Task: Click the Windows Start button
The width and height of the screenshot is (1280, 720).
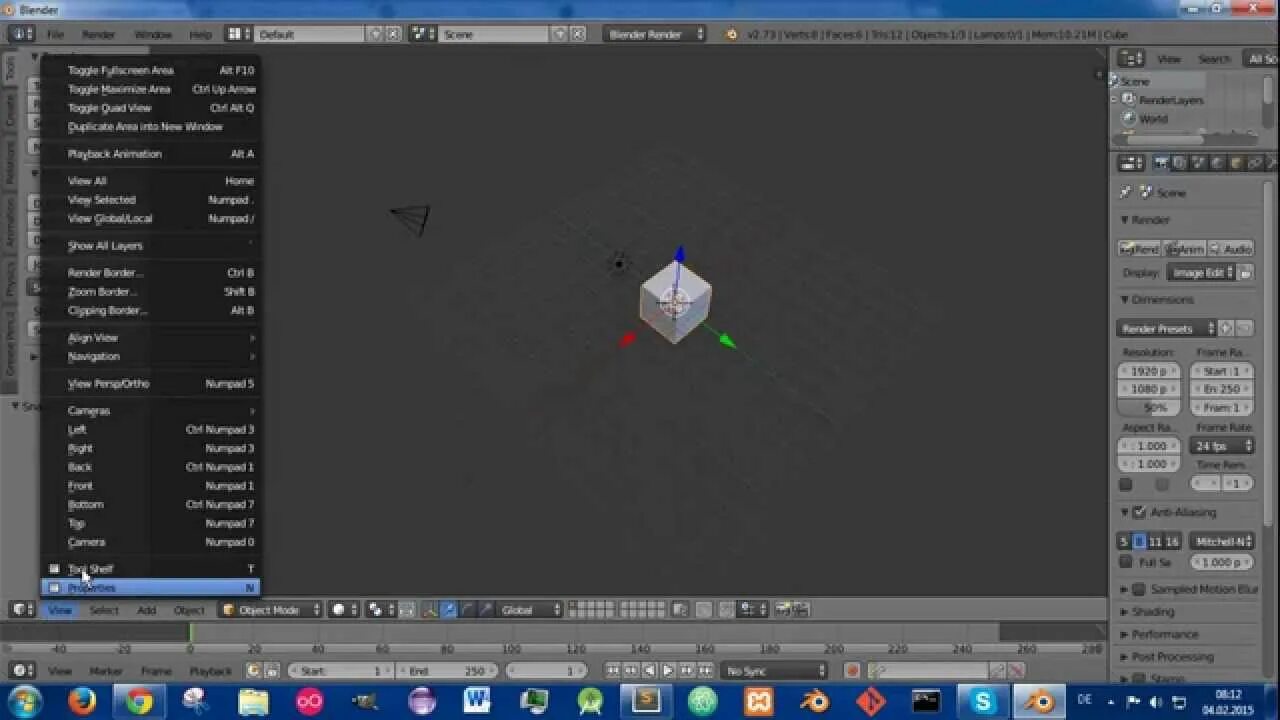Action: [x=24, y=702]
